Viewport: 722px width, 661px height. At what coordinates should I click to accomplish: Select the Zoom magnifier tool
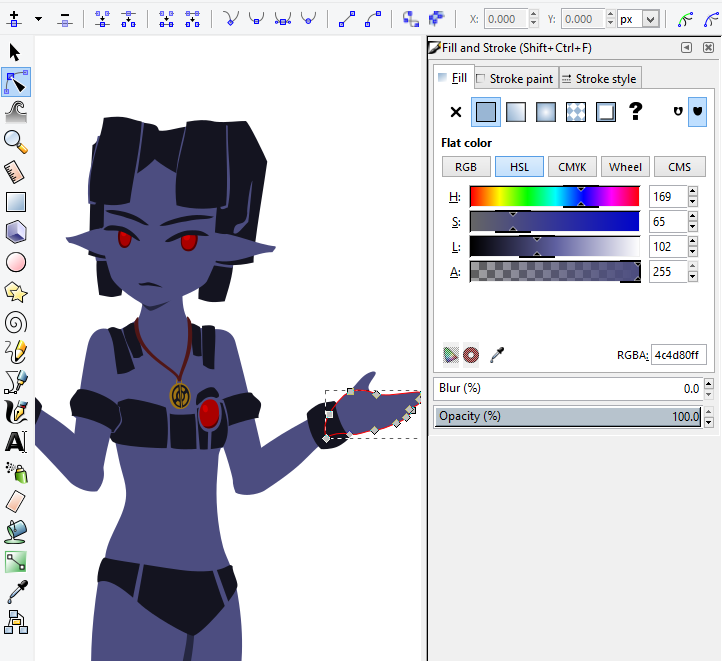[15, 141]
